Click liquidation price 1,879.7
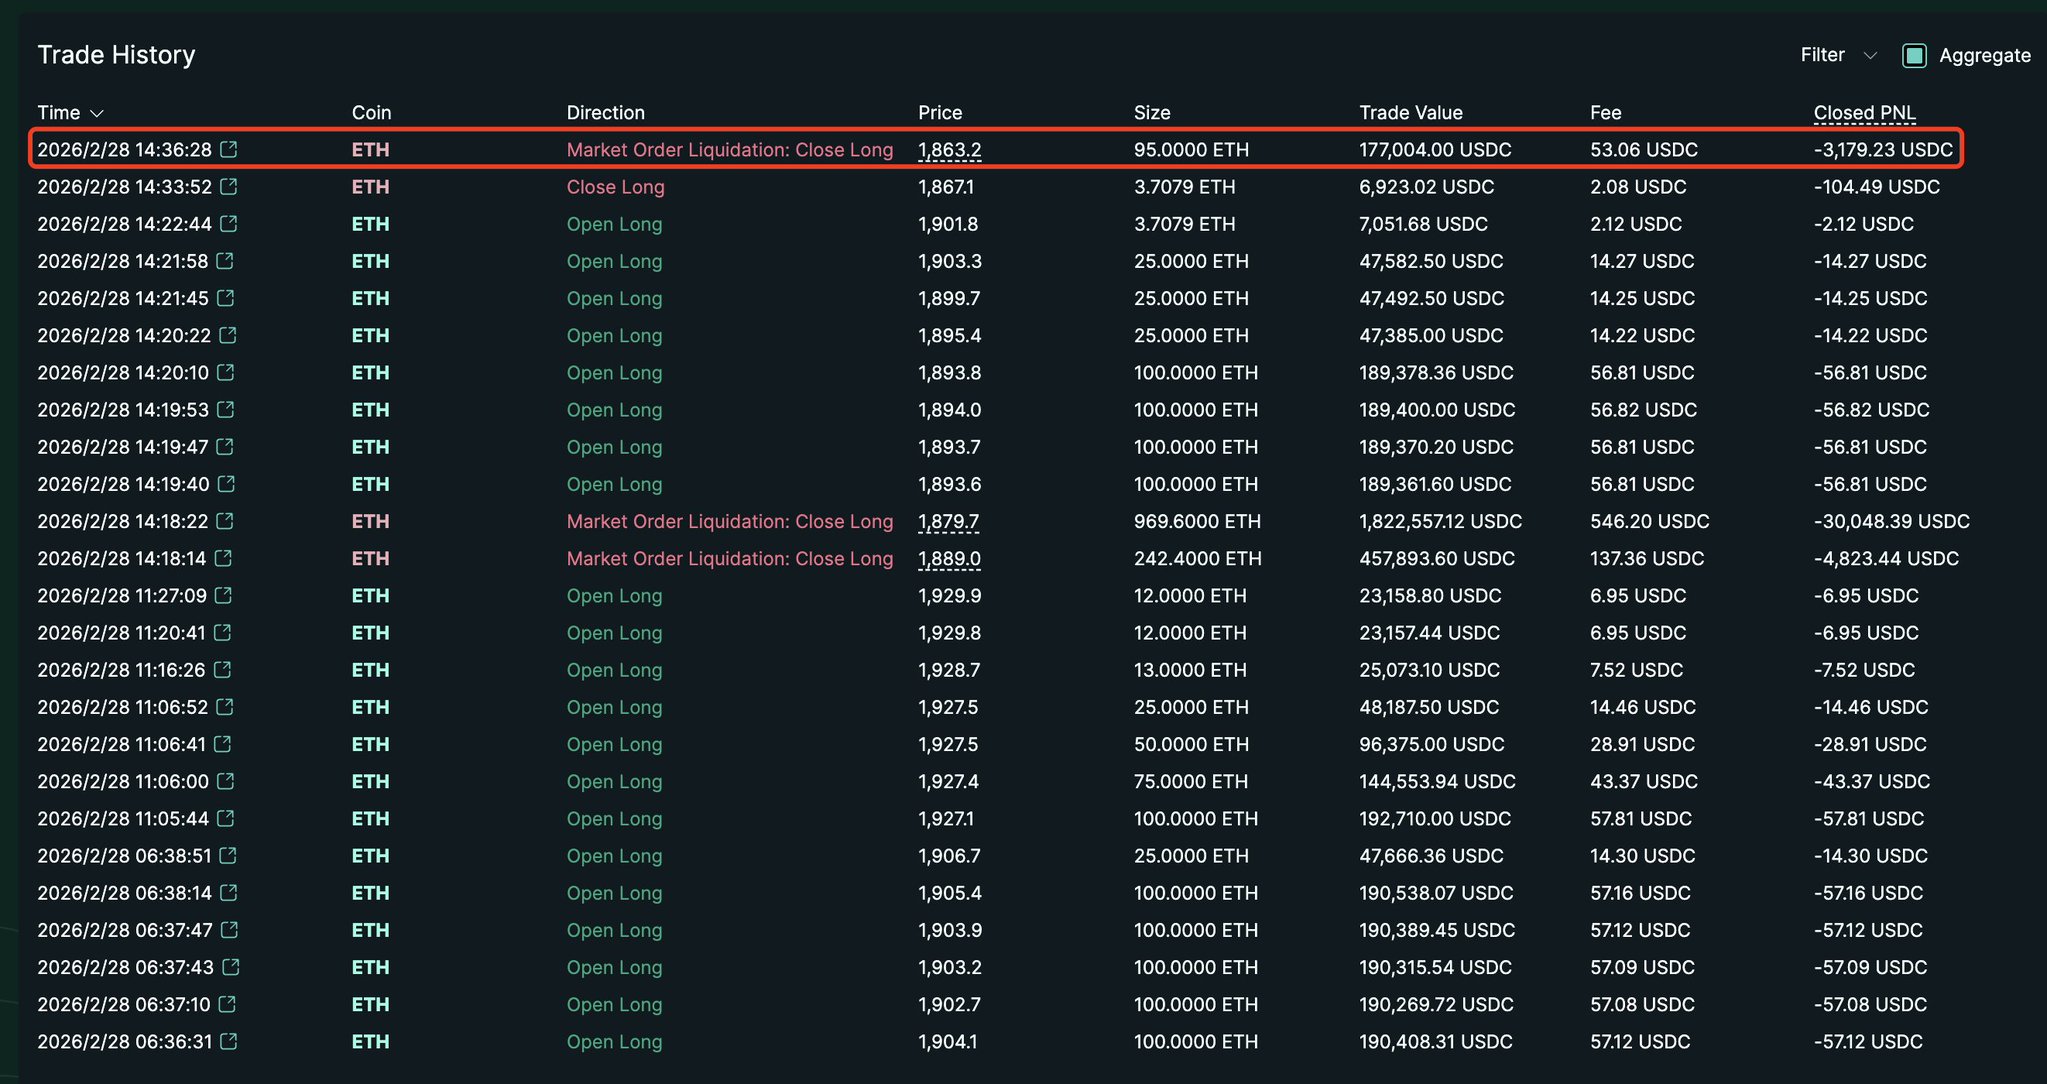This screenshot has width=2047, height=1084. pyautogui.click(x=948, y=521)
